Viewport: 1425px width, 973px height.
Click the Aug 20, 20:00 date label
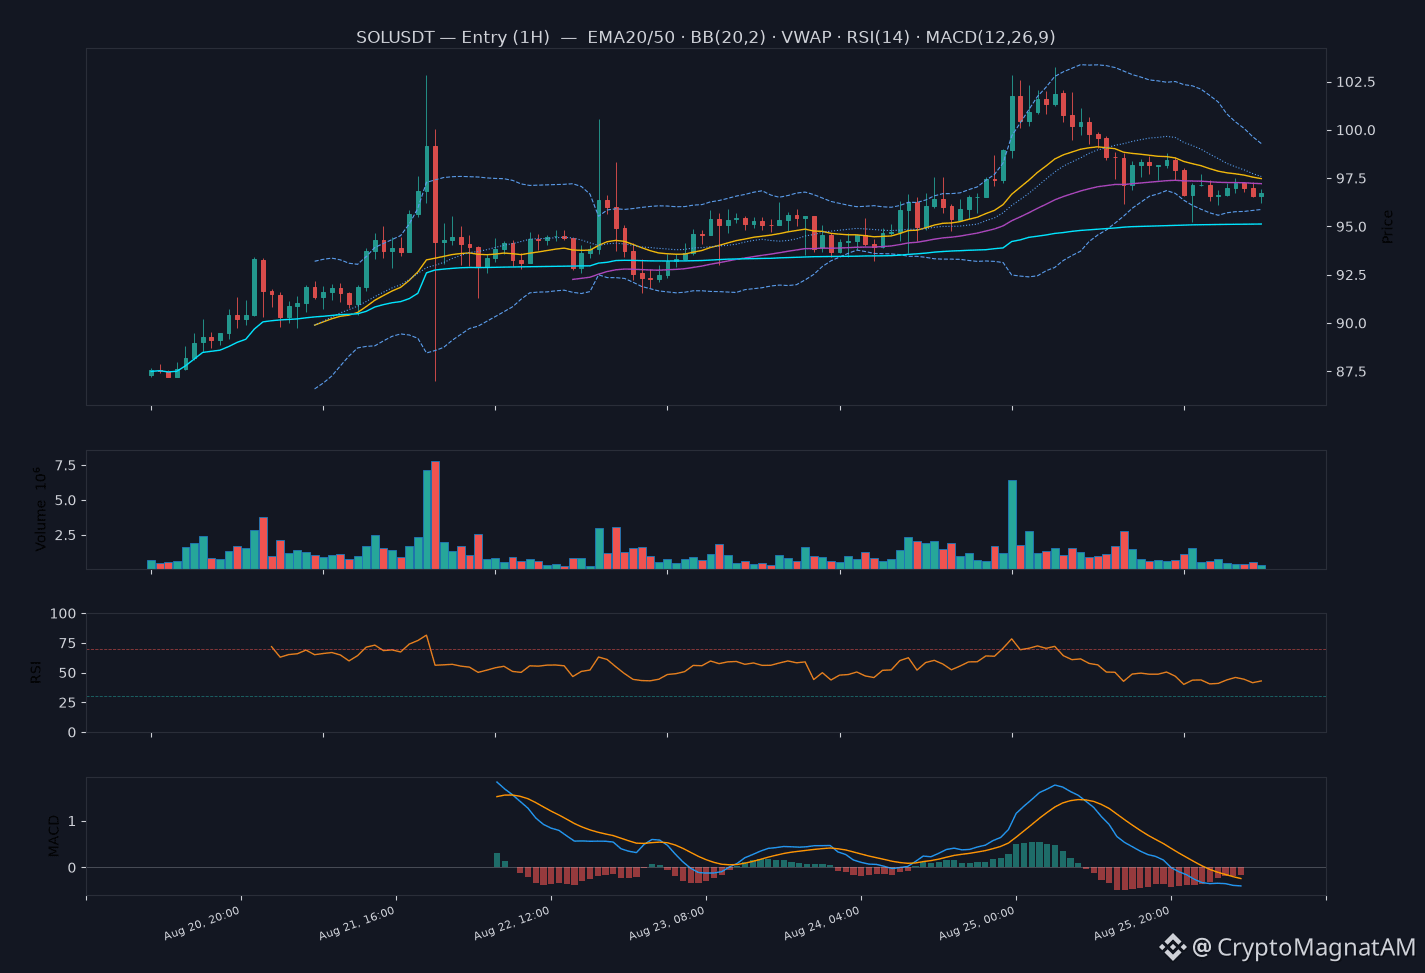pos(202,923)
